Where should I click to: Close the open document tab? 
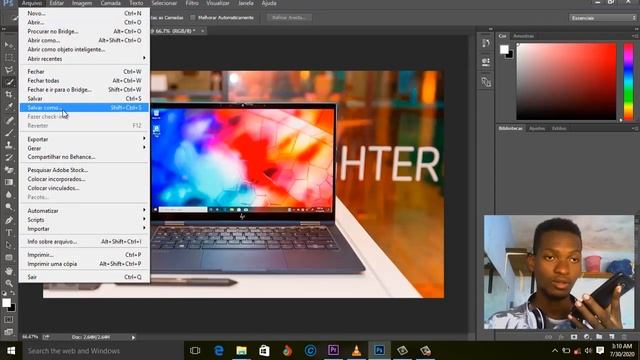tap(202, 31)
